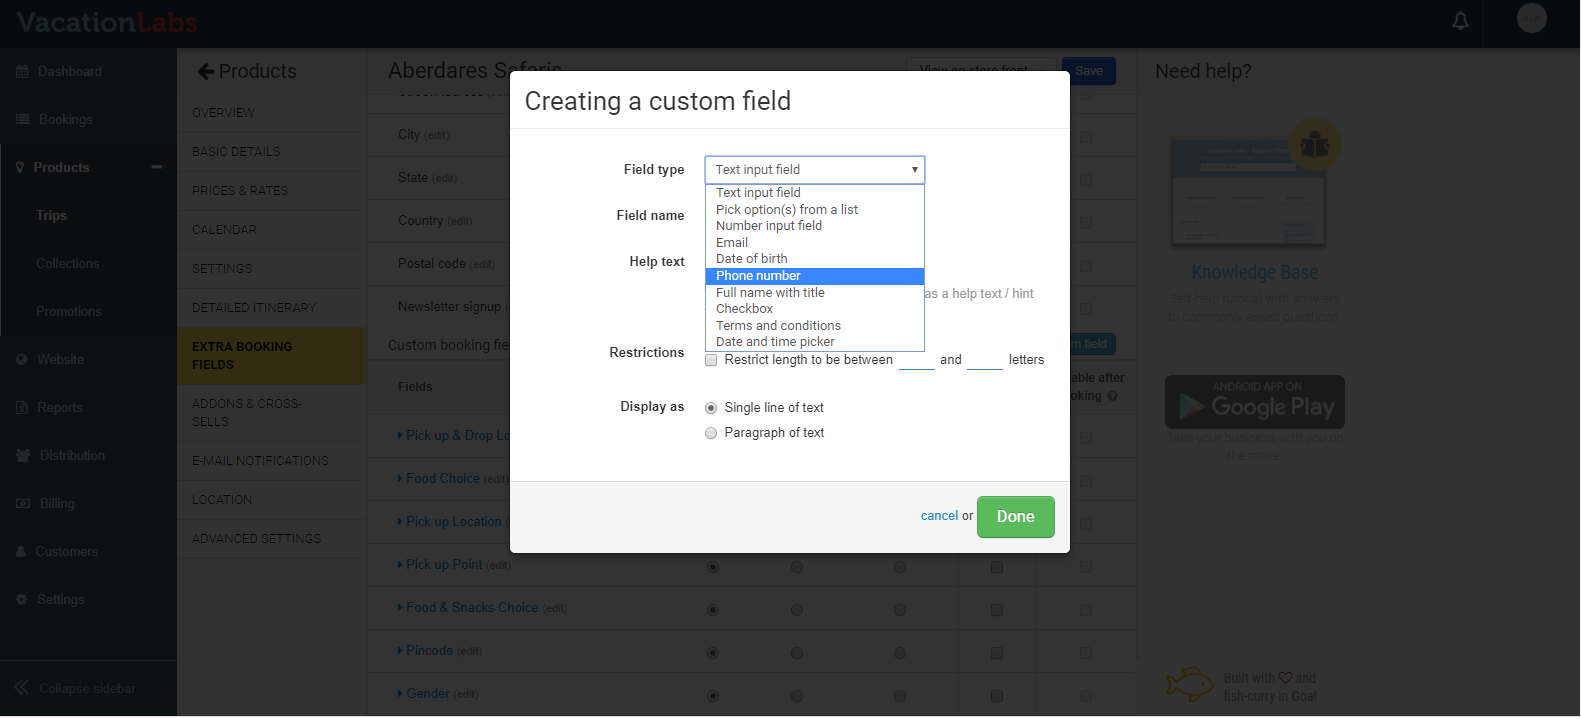
Task: Select Email from the field type list
Action: [732, 243]
